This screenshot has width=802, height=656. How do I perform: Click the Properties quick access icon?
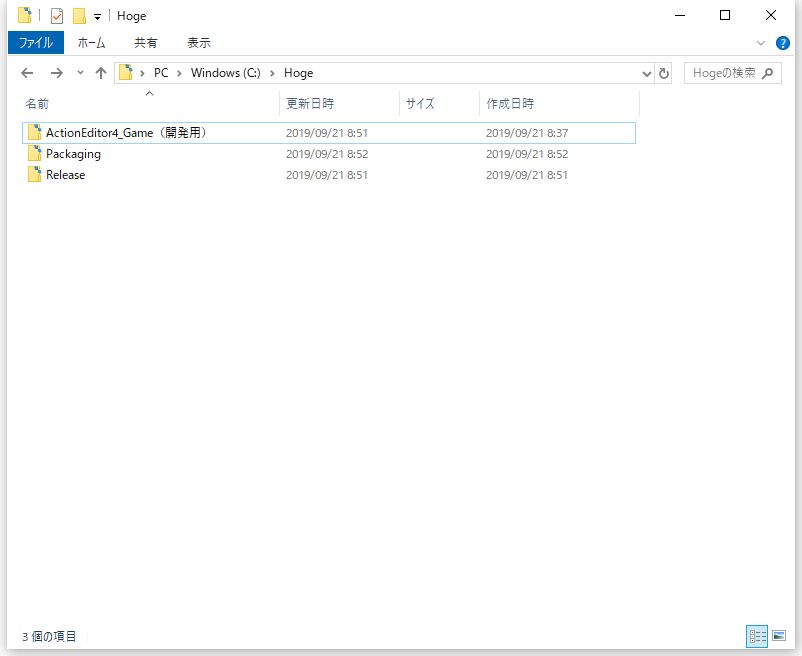(57, 16)
